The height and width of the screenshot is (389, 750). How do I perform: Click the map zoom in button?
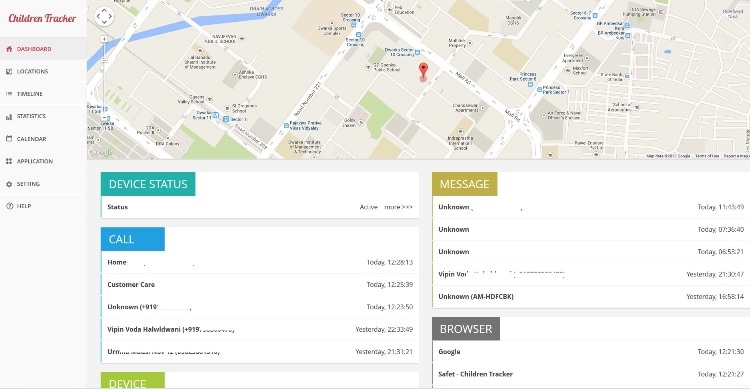click(104, 39)
